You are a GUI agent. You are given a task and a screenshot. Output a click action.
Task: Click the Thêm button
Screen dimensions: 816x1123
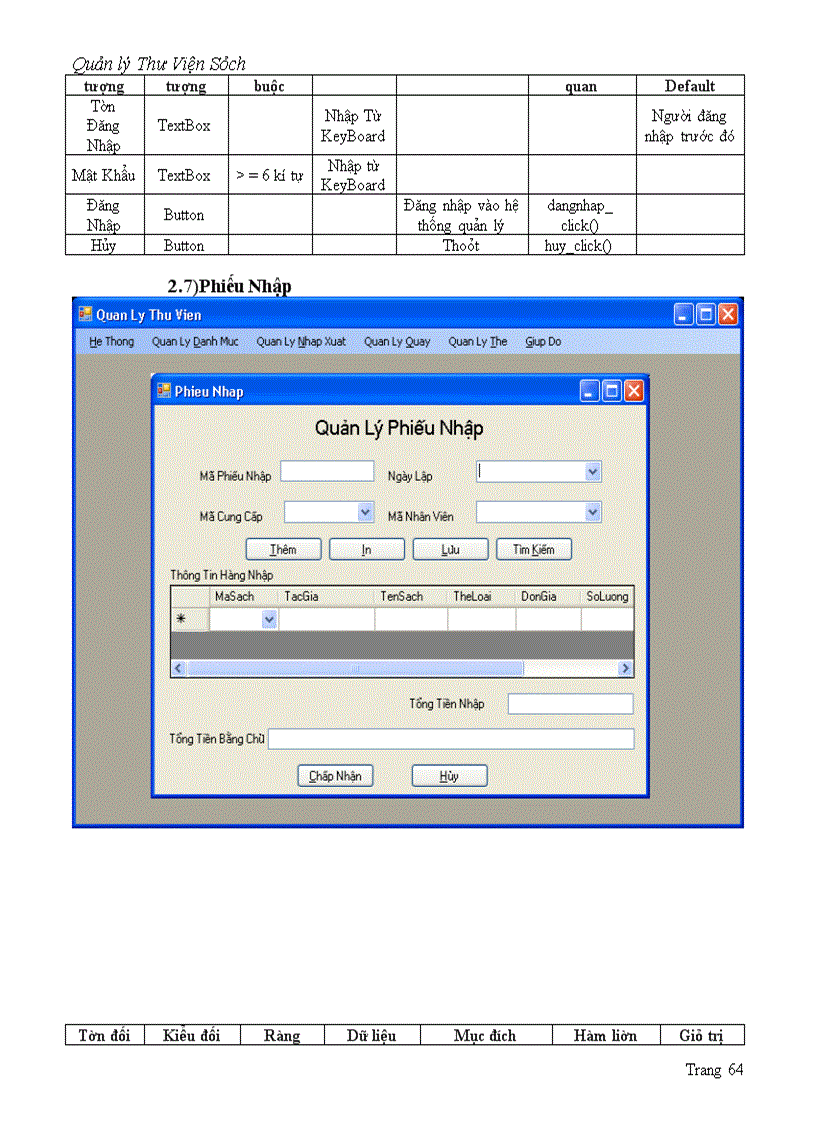(283, 549)
